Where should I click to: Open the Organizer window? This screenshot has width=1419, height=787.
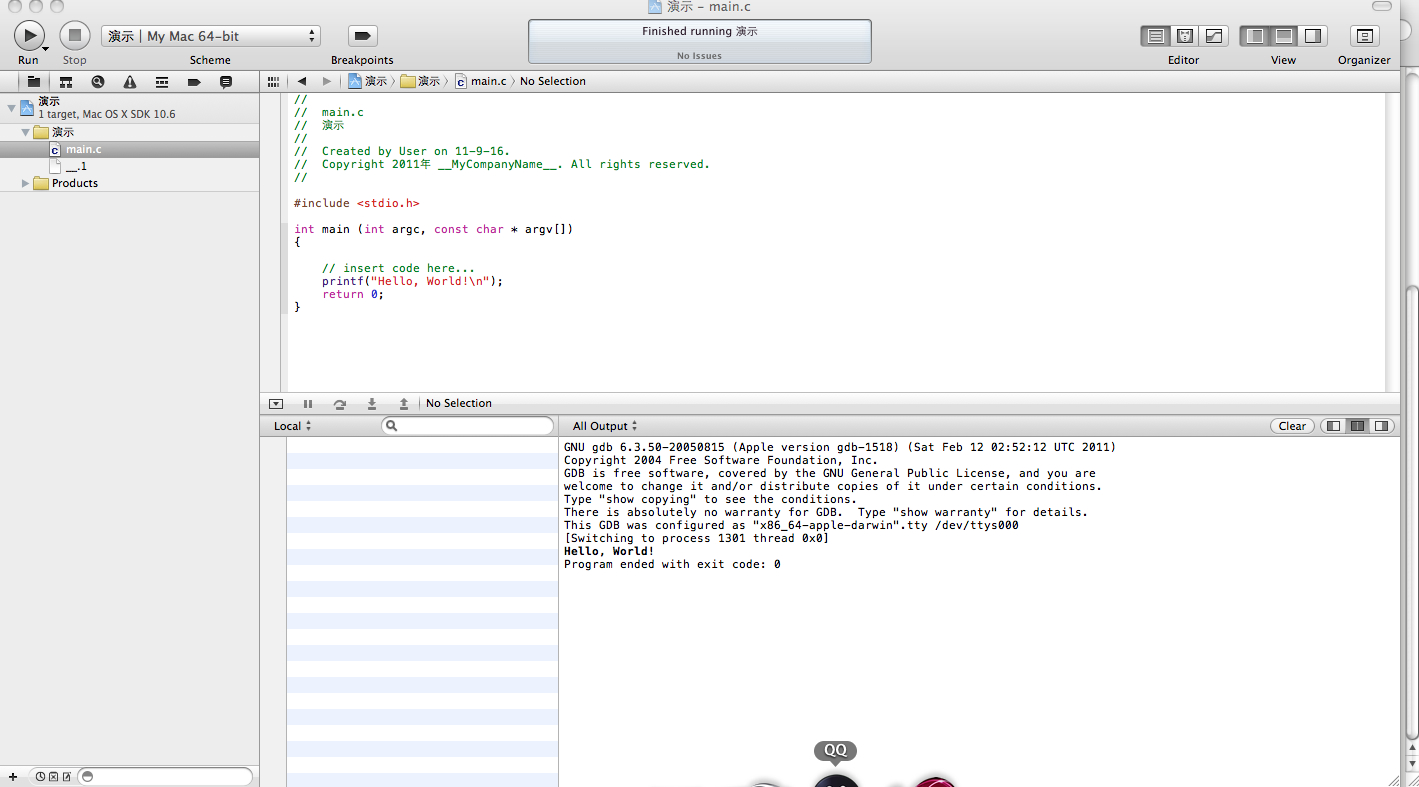coord(1364,36)
